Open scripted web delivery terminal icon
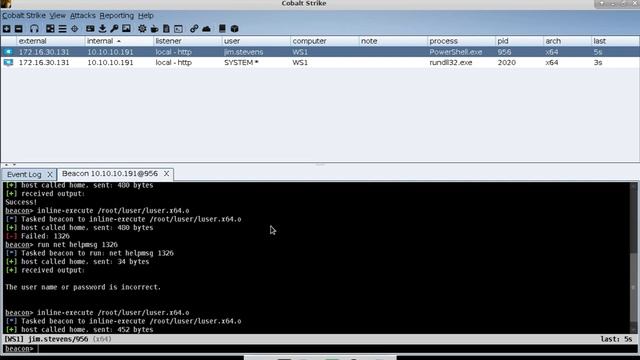 (x=178, y=29)
